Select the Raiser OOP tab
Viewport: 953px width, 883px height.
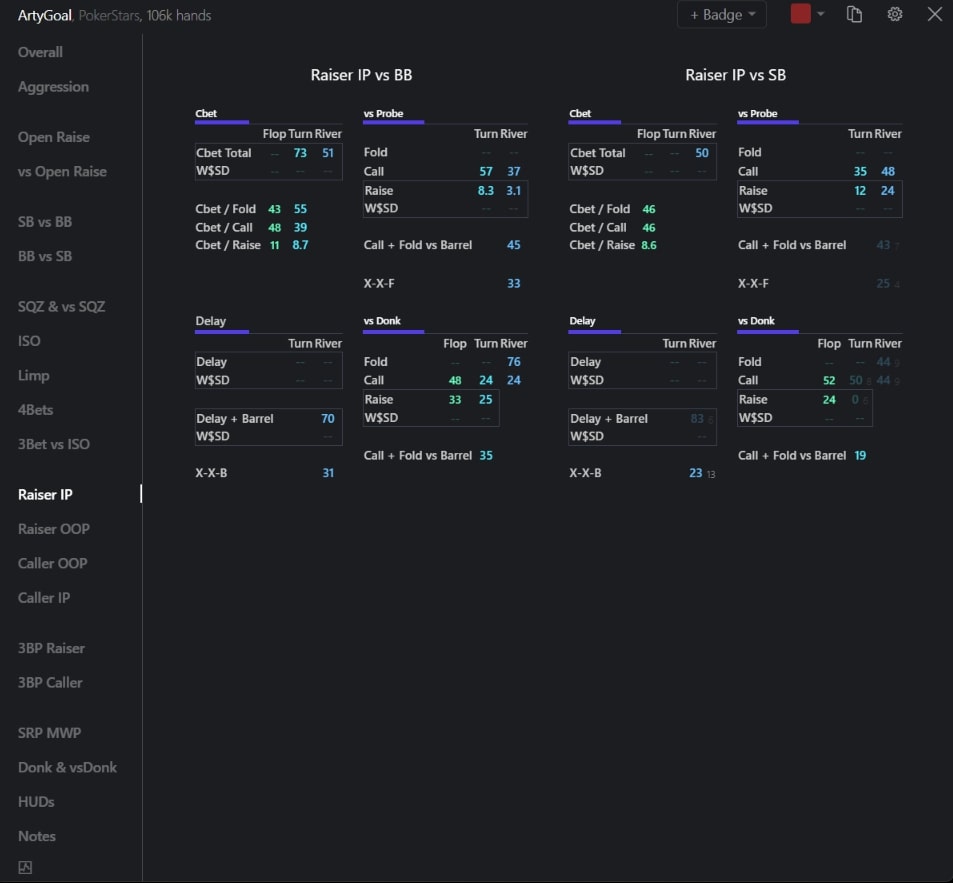click(x=53, y=529)
